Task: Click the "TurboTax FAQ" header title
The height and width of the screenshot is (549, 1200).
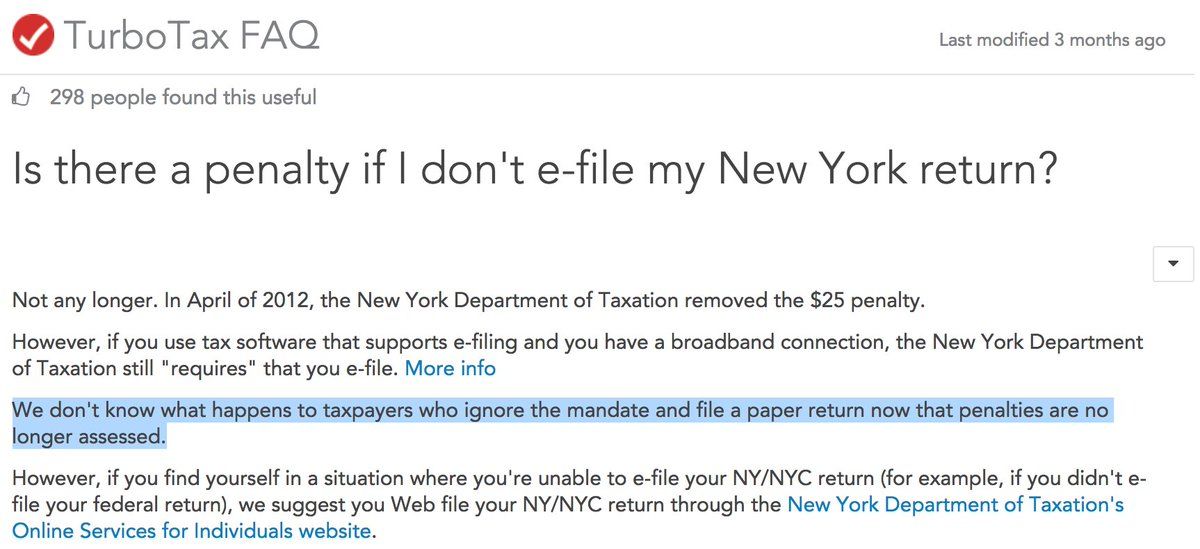Action: click(191, 36)
